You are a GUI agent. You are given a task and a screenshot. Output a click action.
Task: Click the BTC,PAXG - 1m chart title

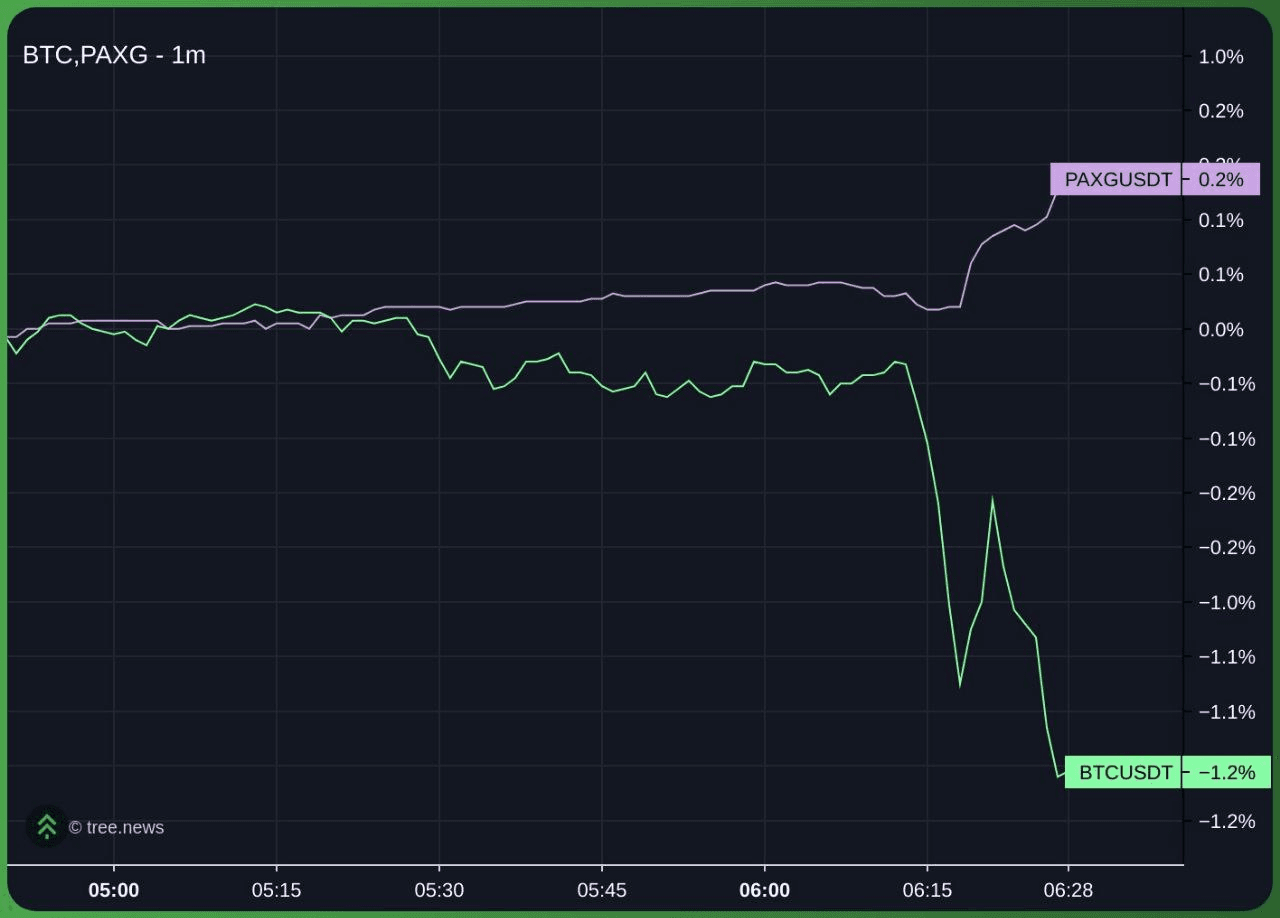pos(114,55)
